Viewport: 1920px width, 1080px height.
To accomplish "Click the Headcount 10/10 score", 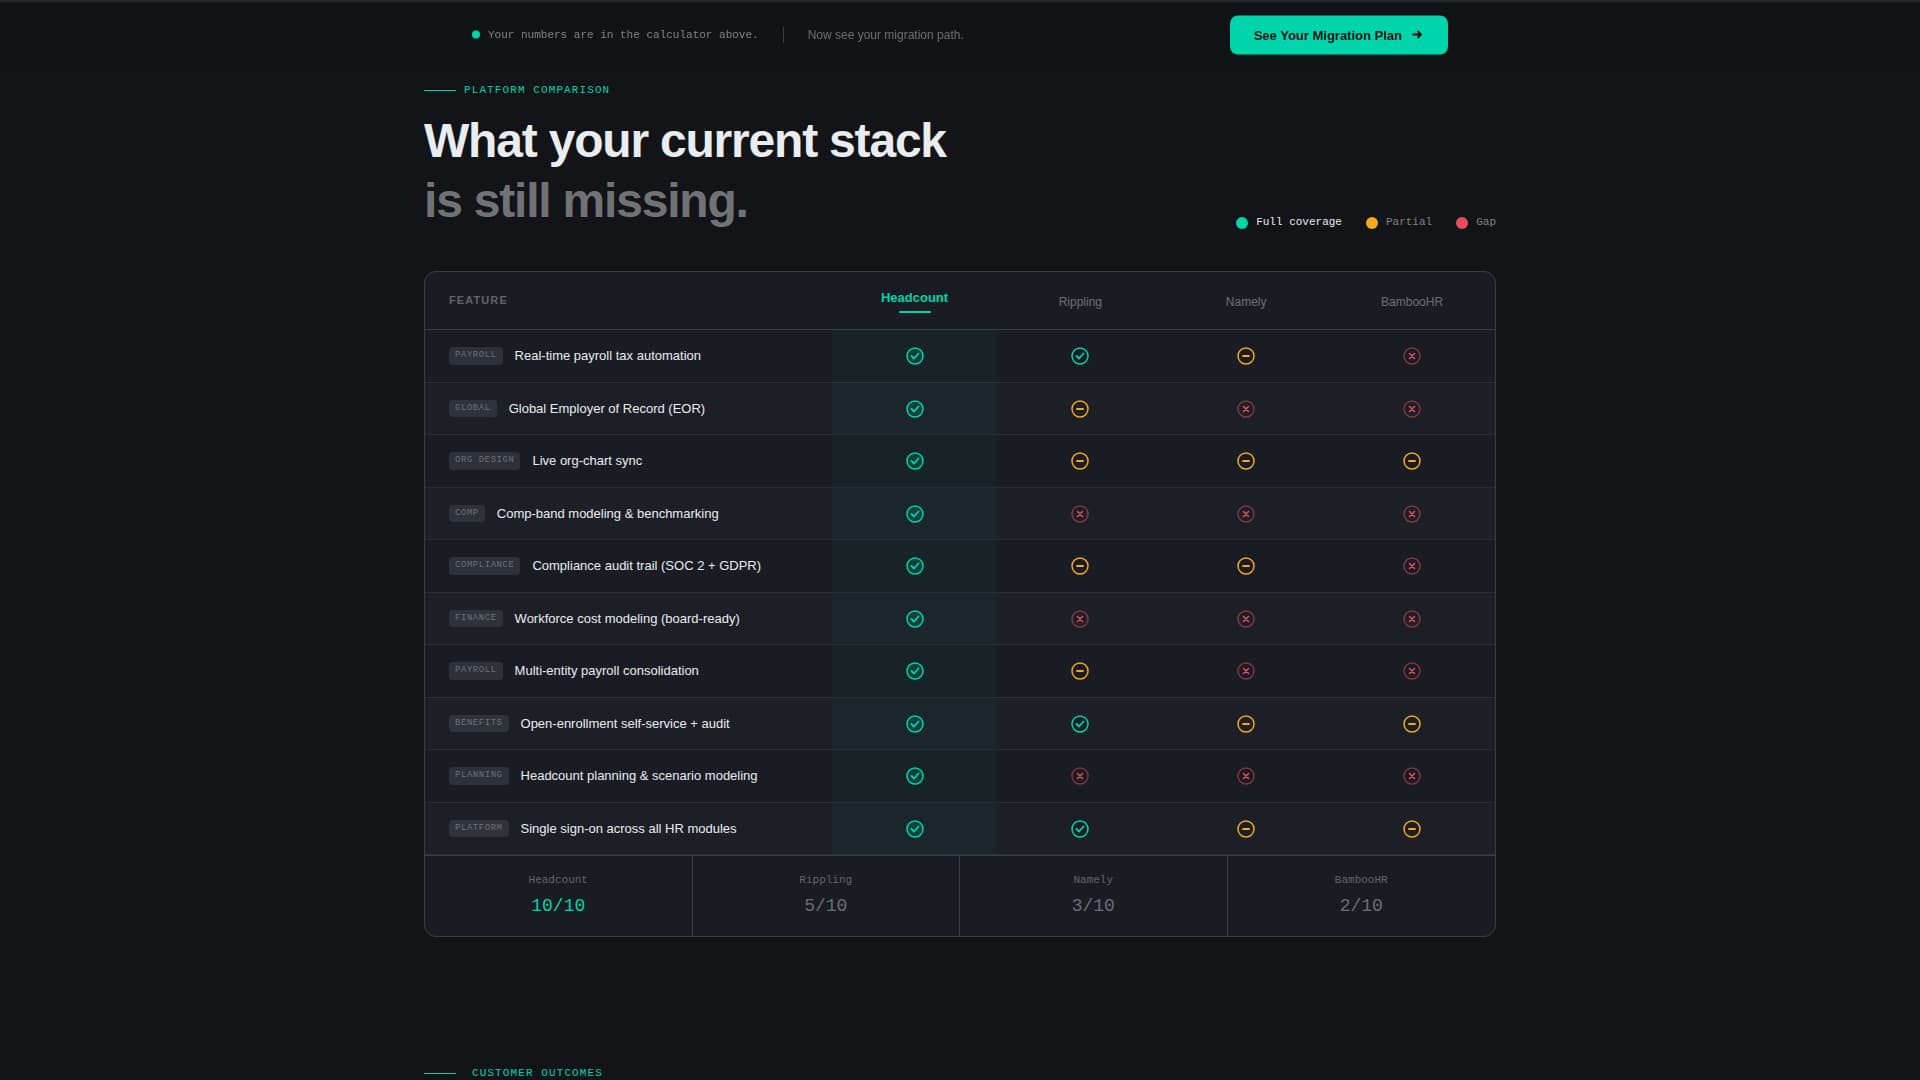I will coord(558,906).
